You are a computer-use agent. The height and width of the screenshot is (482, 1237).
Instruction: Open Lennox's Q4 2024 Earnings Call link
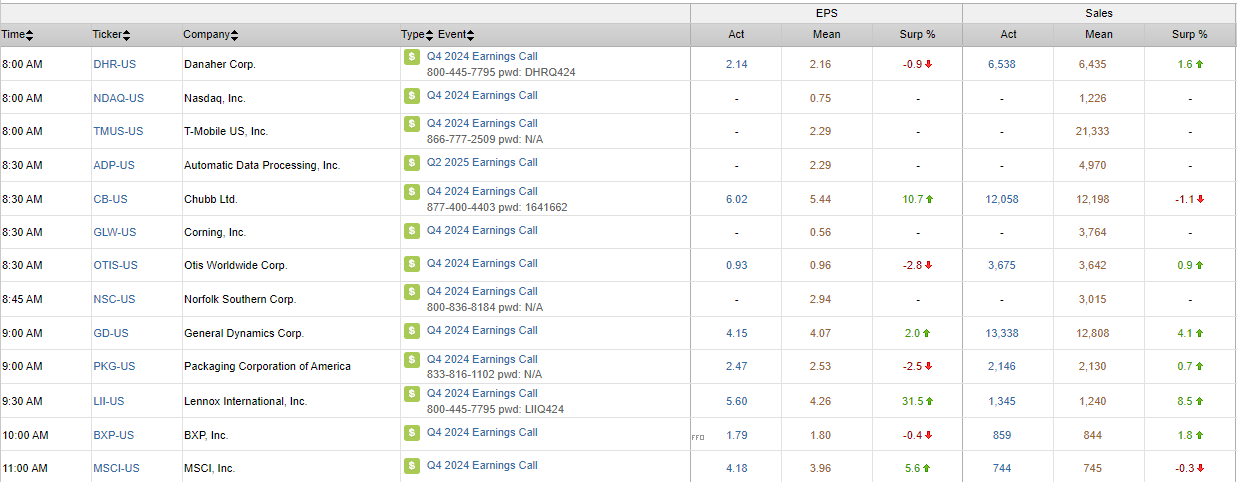[x=482, y=394]
